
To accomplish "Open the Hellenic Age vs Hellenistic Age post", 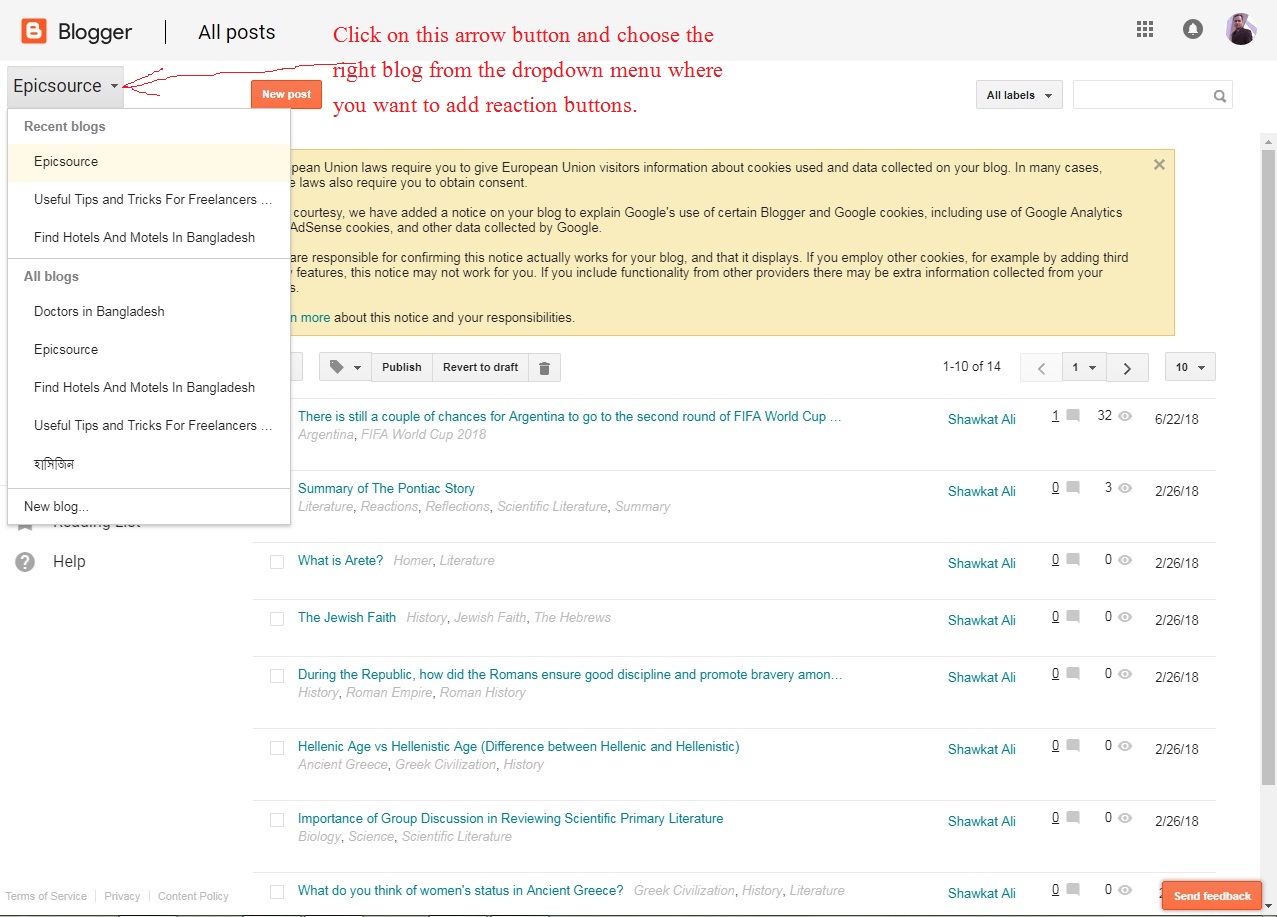I will click(x=519, y=746).
